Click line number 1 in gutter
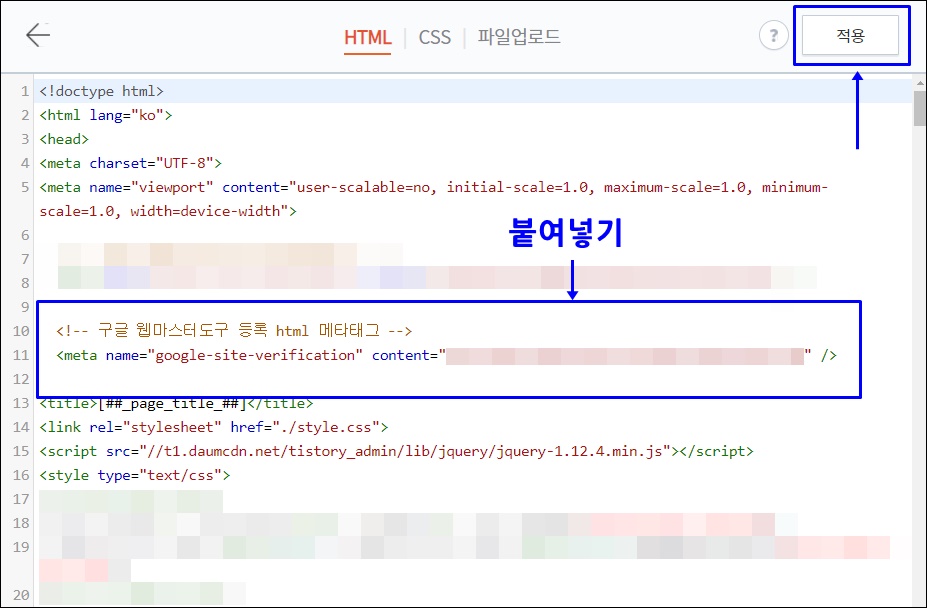Image resolution: width=927 pixels, height=608 pixels. point(25,91)
